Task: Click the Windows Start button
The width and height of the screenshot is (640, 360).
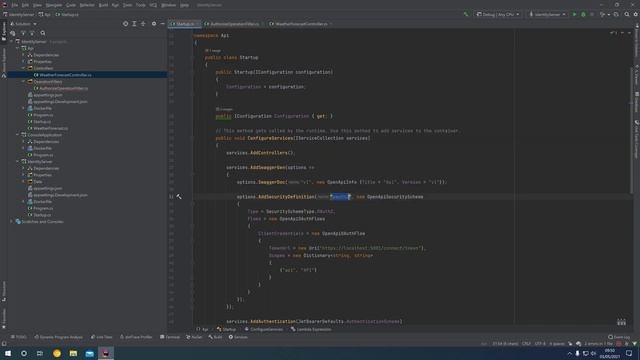Action: click(8, 353)
